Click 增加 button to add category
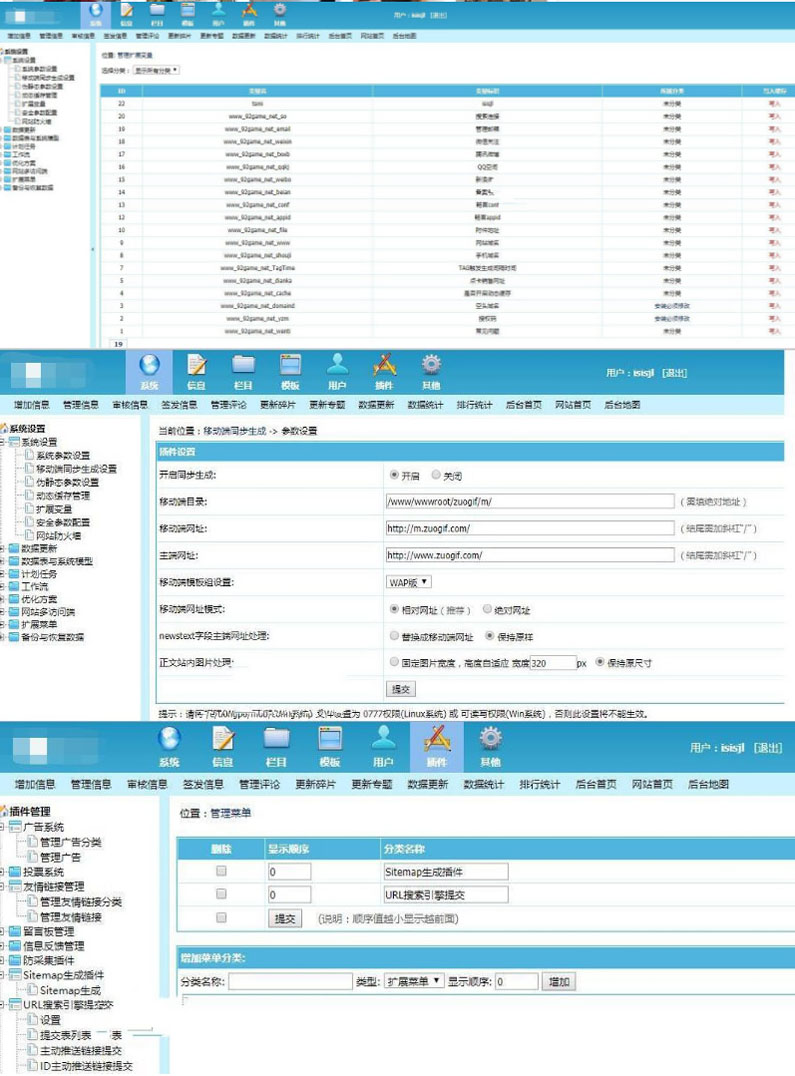Screen dimensions: 795x1076 (x=559, y=981)
